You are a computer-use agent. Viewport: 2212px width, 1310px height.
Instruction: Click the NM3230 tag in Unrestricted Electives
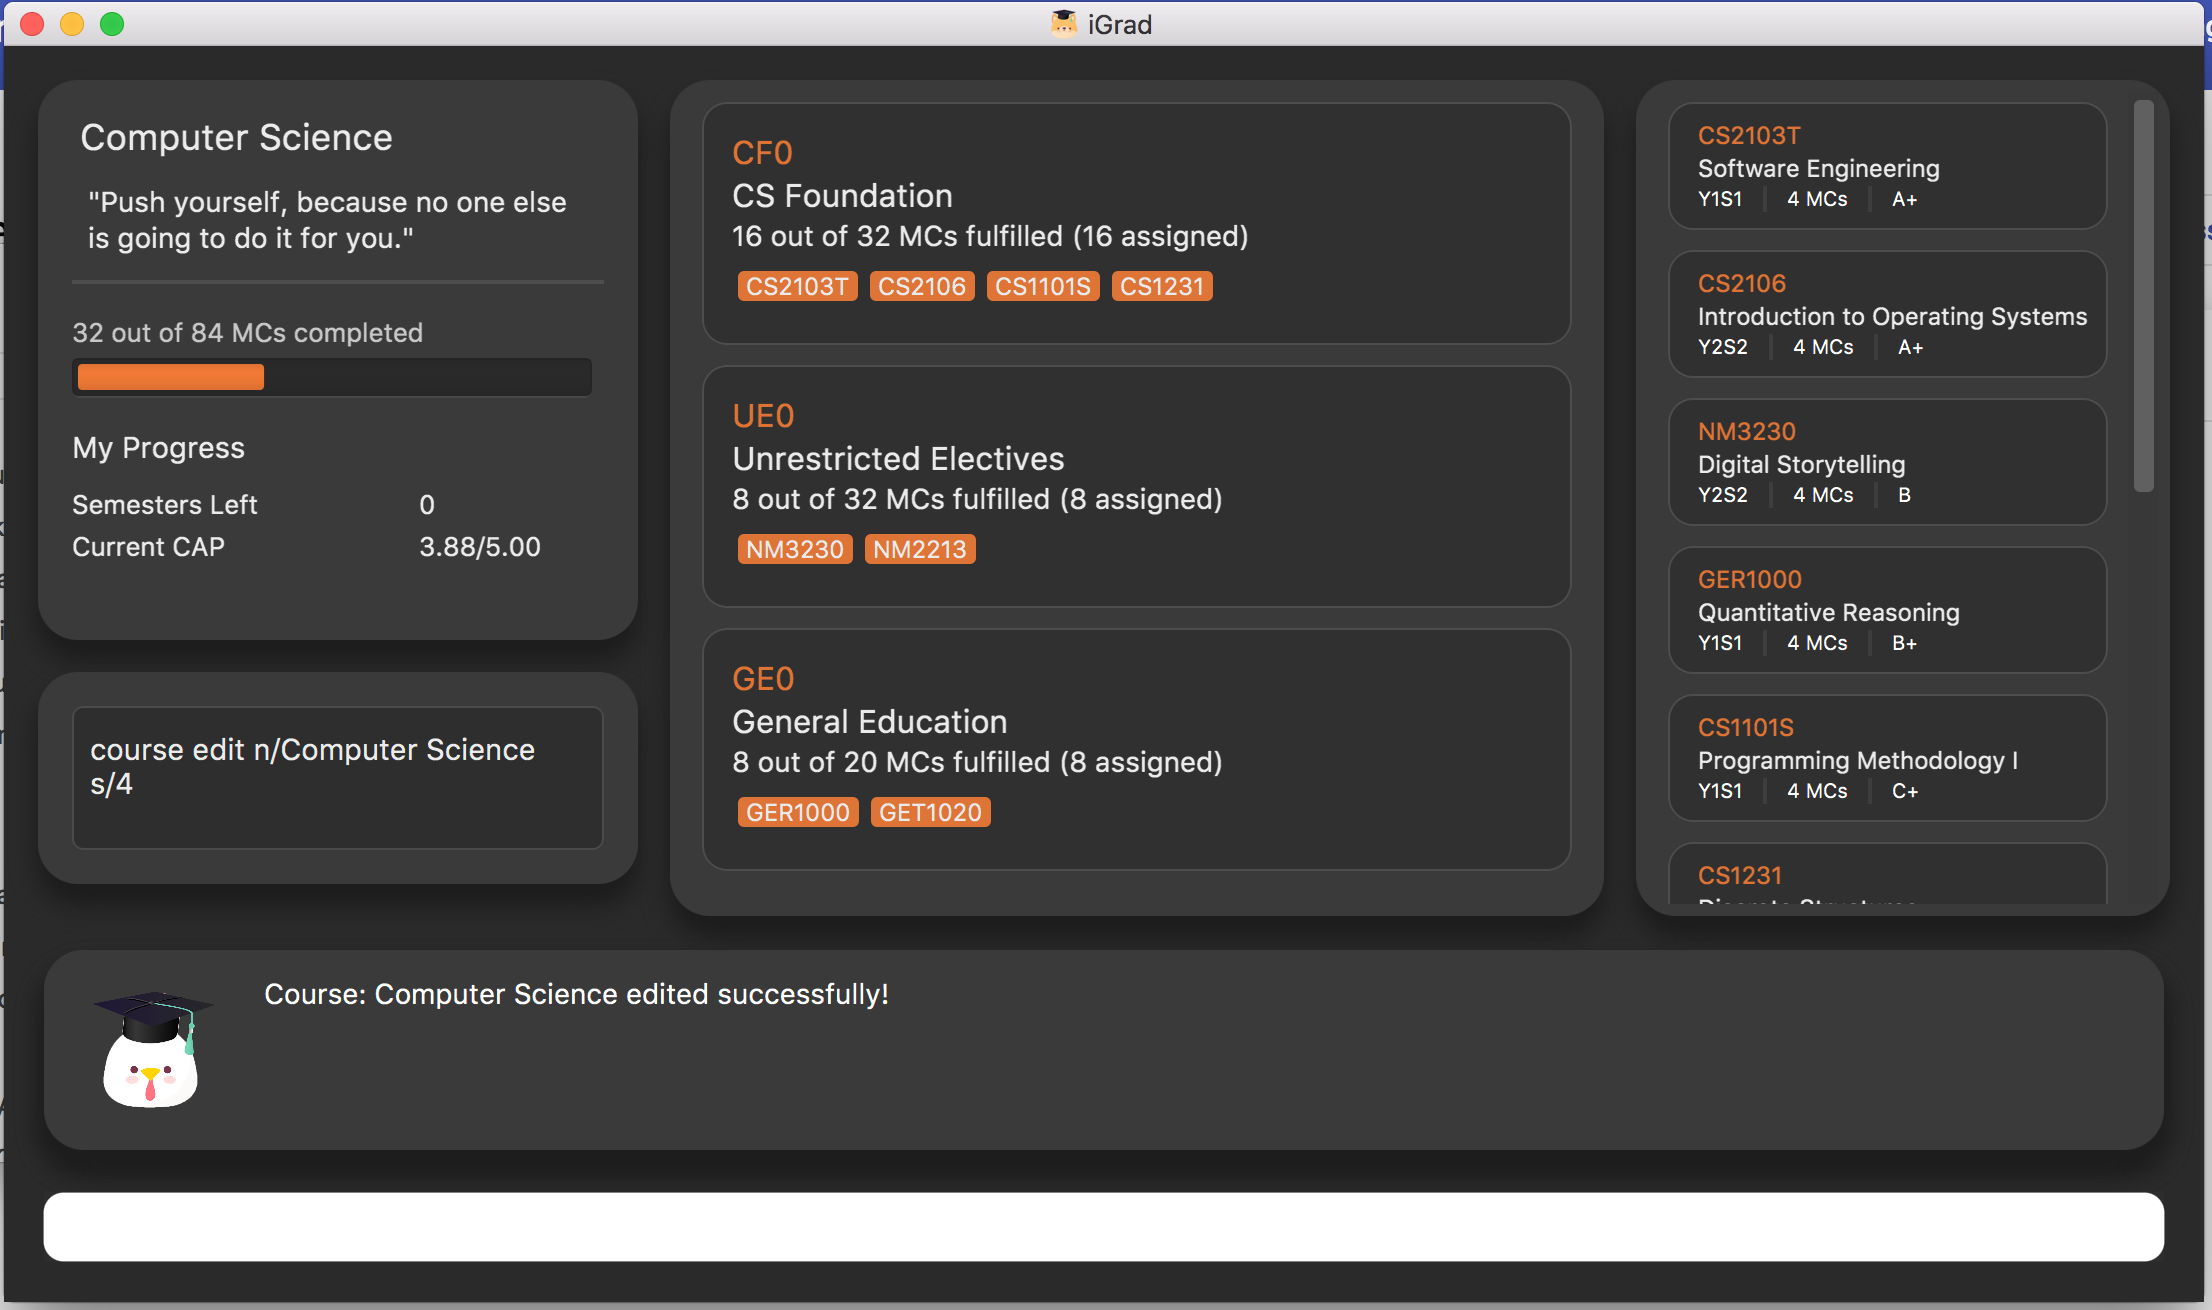[x=794, y=549]
